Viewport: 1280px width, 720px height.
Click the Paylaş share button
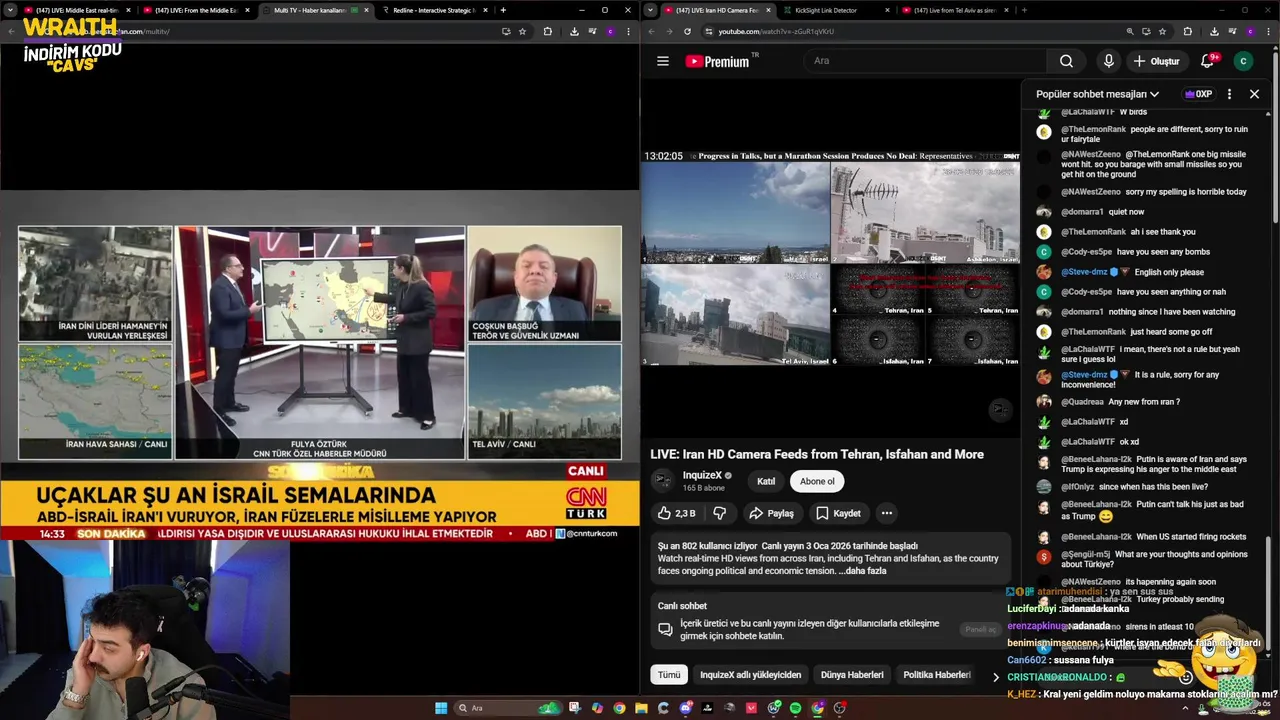(771, 513)
